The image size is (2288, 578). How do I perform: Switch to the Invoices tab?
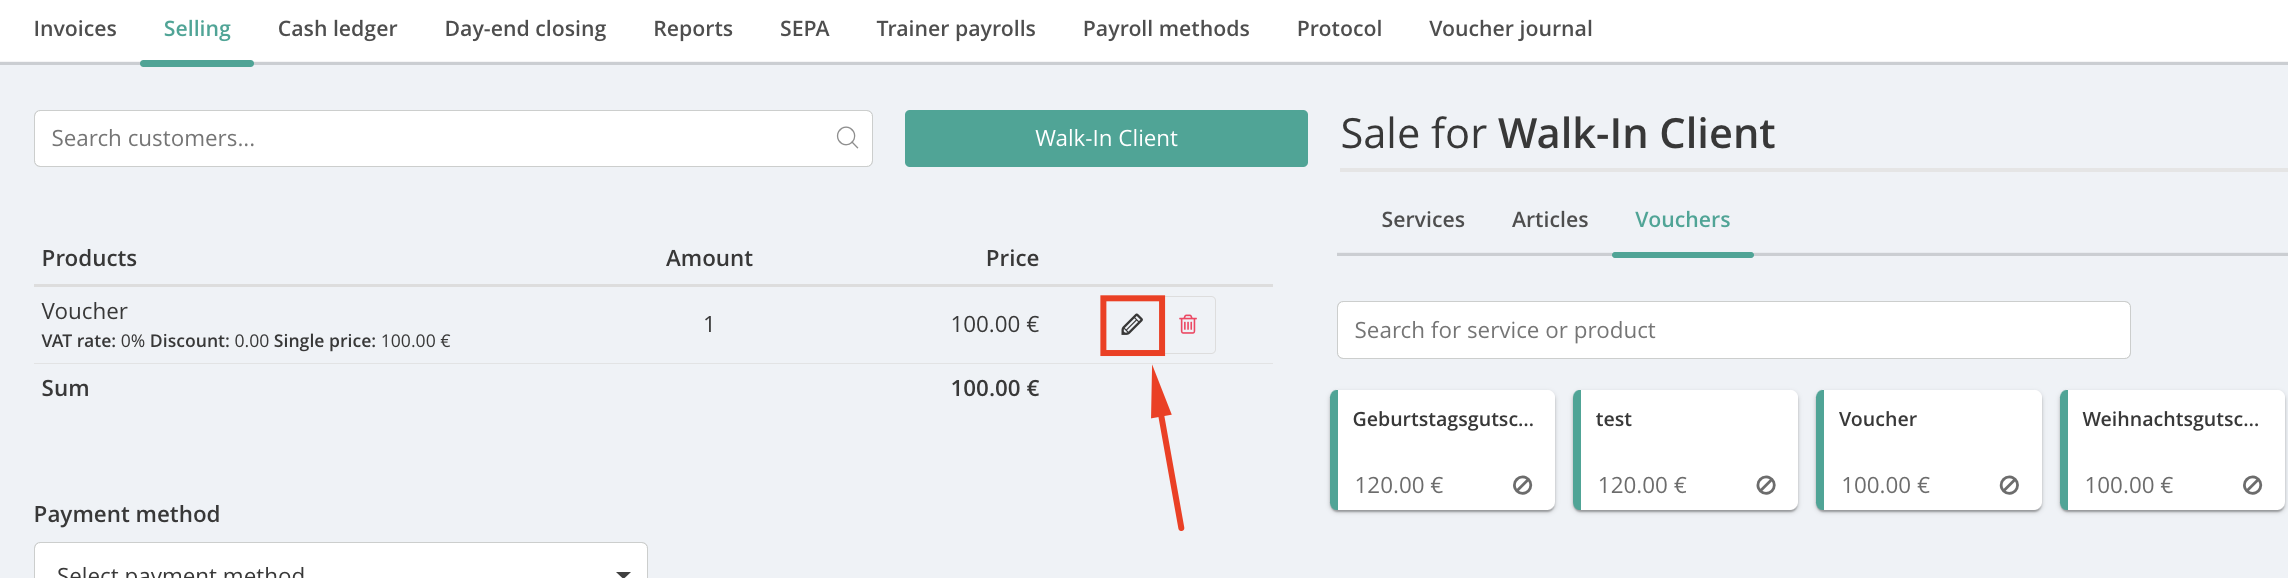point(75,29)
